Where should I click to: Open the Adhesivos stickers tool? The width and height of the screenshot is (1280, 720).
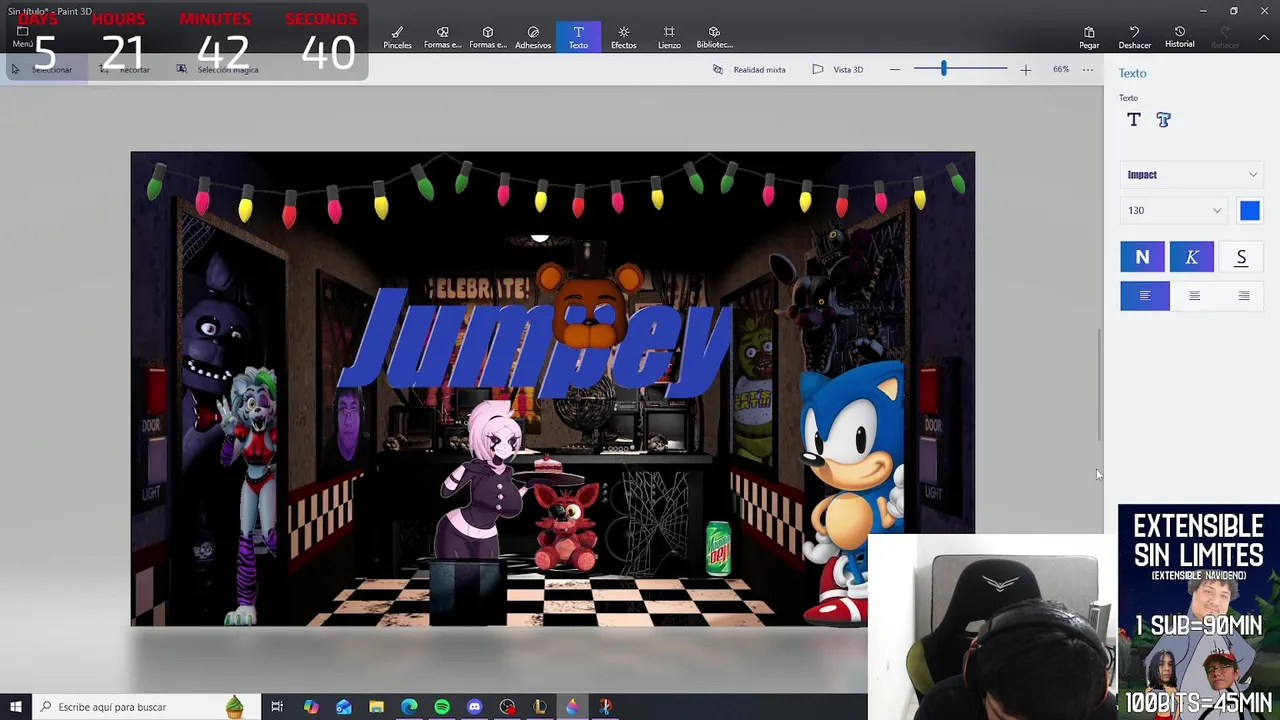click(533, 37)
